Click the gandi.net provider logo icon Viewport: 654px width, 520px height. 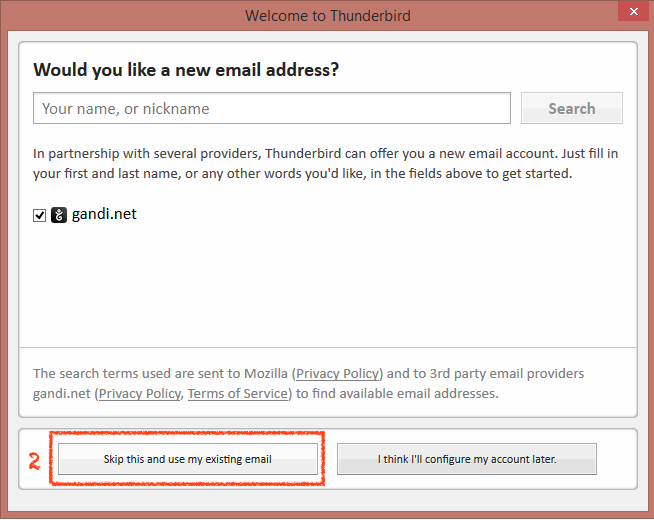[x=59, y=215]
